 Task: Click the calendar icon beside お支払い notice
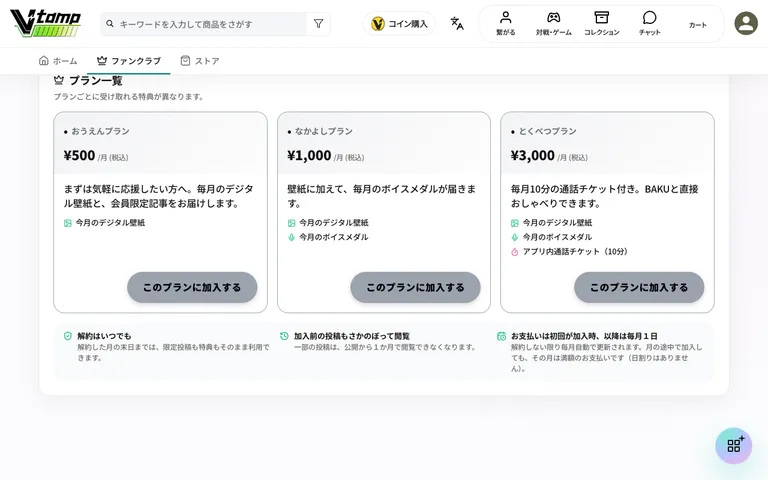(501, 336)
